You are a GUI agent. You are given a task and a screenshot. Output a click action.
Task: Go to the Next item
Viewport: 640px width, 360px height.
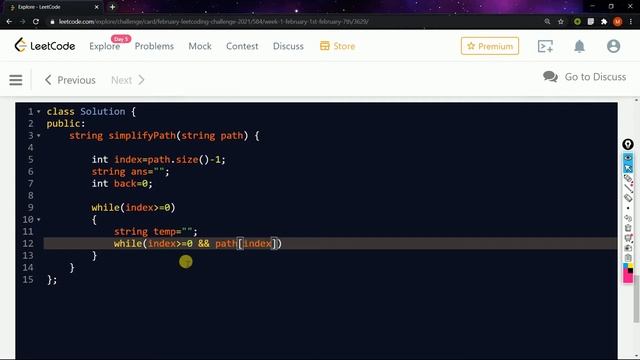[128, 80]
